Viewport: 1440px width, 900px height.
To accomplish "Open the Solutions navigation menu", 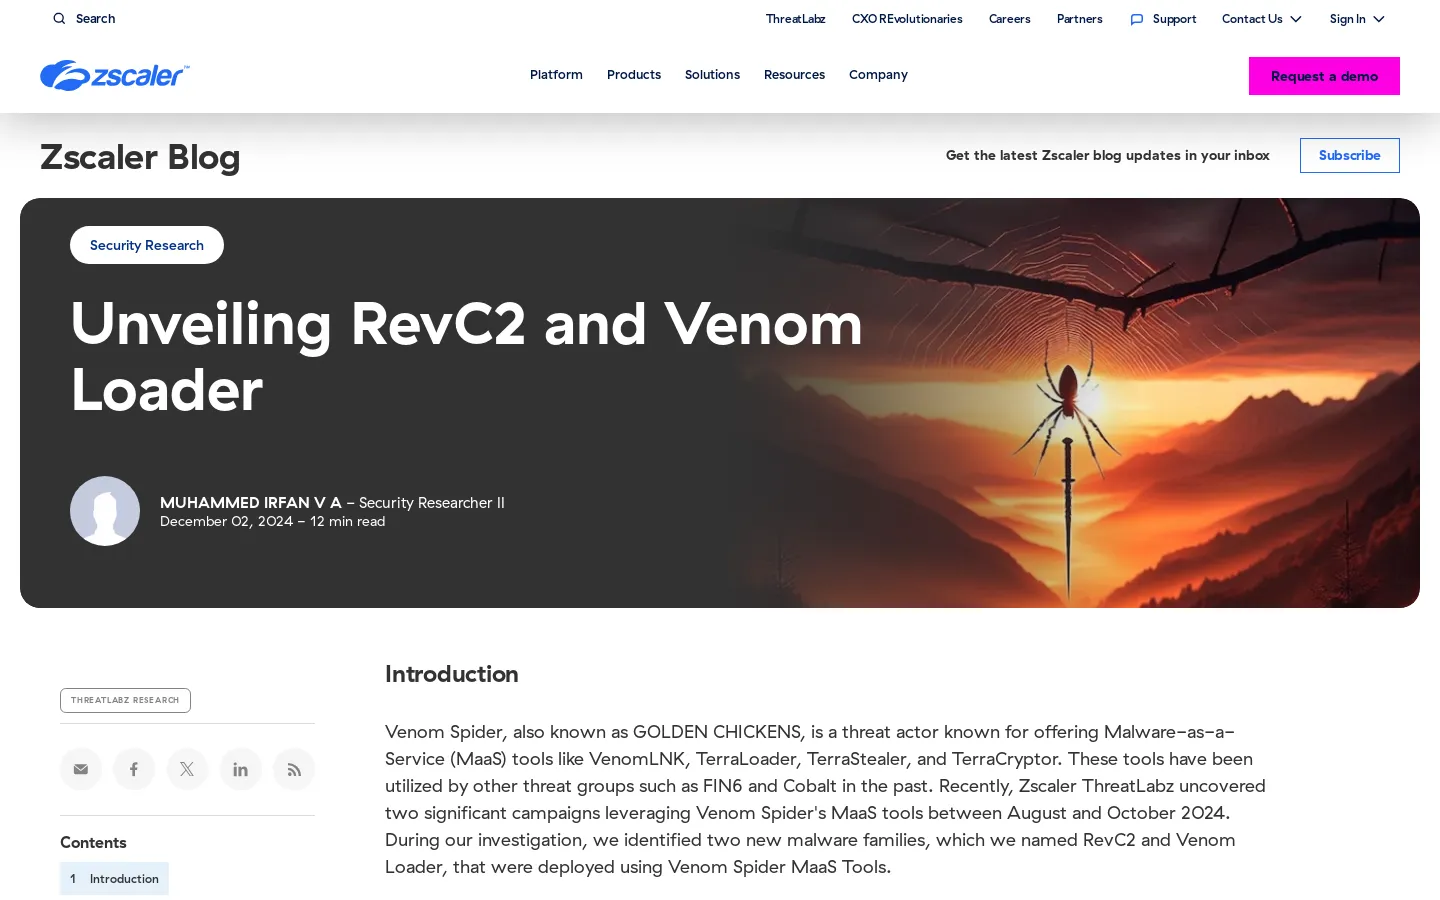I will coord(712,75).
